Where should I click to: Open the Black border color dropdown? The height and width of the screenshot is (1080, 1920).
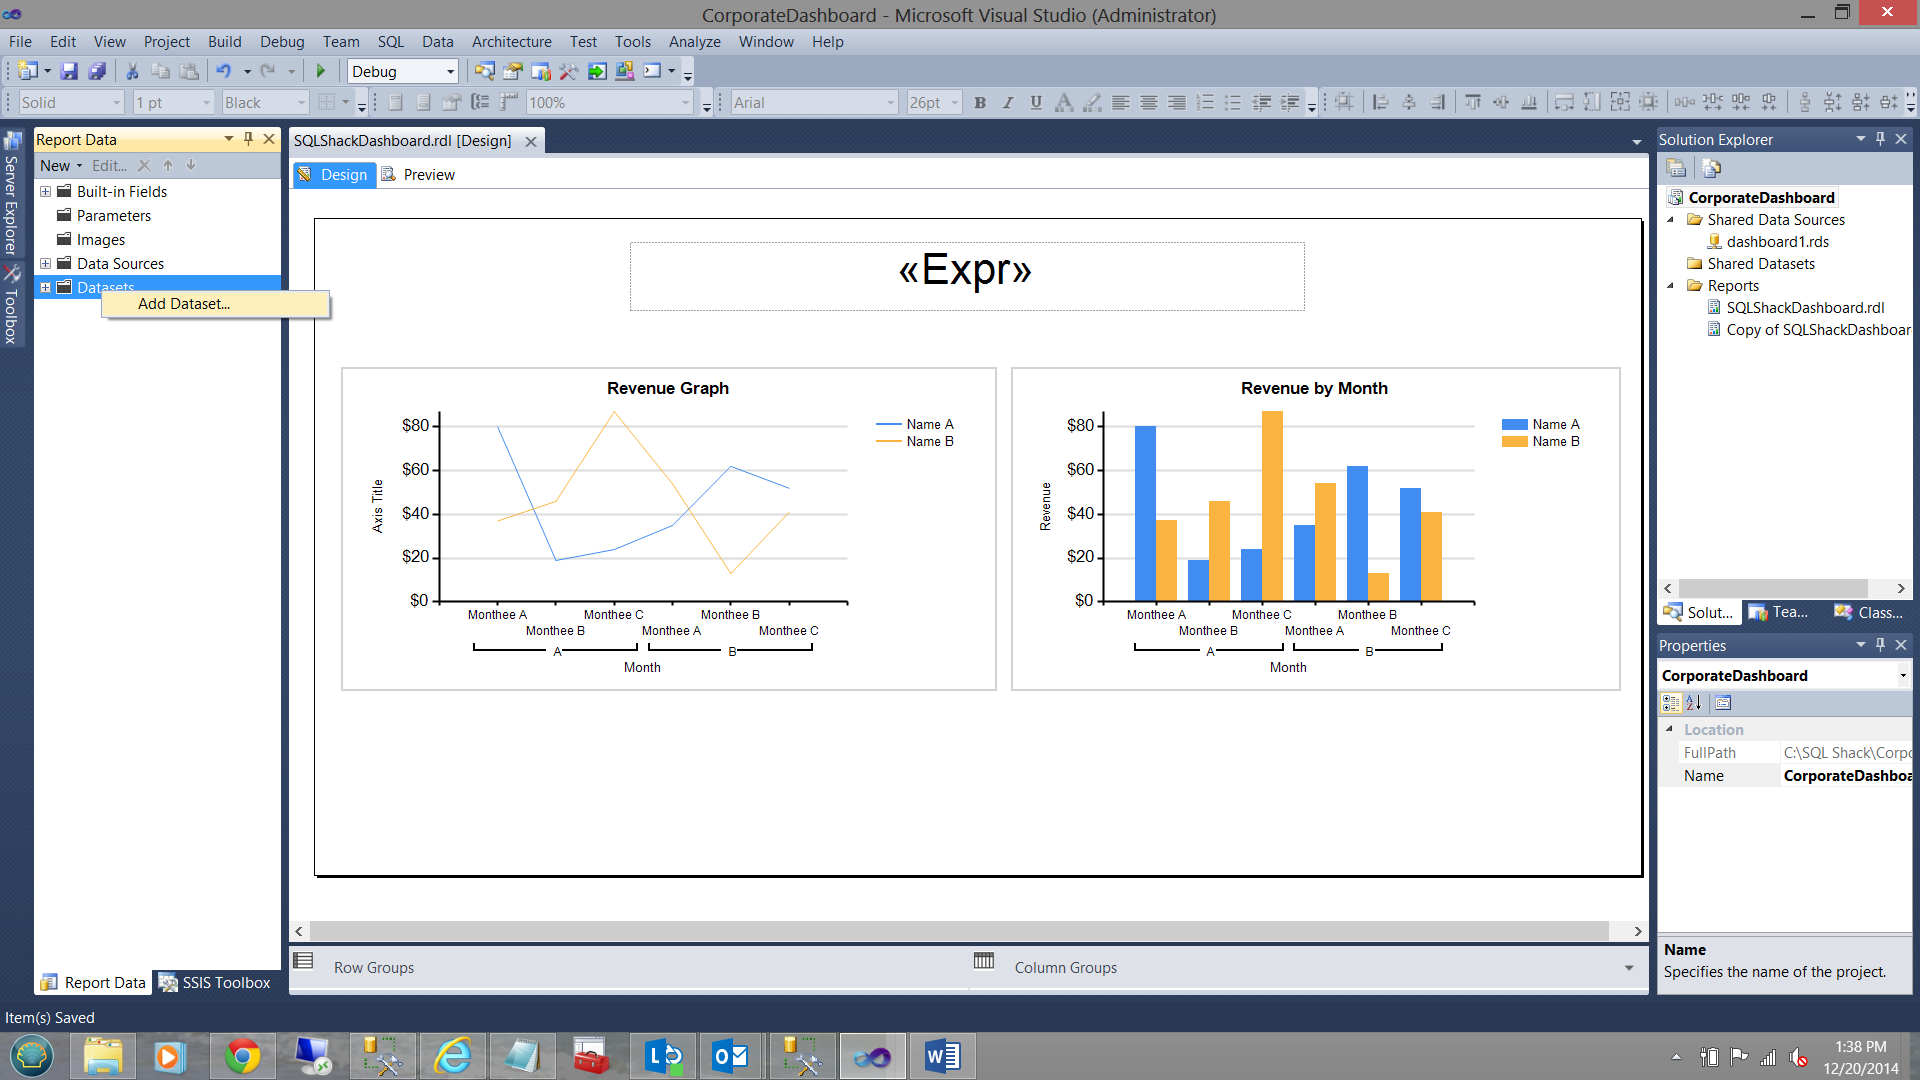point(300,102)
